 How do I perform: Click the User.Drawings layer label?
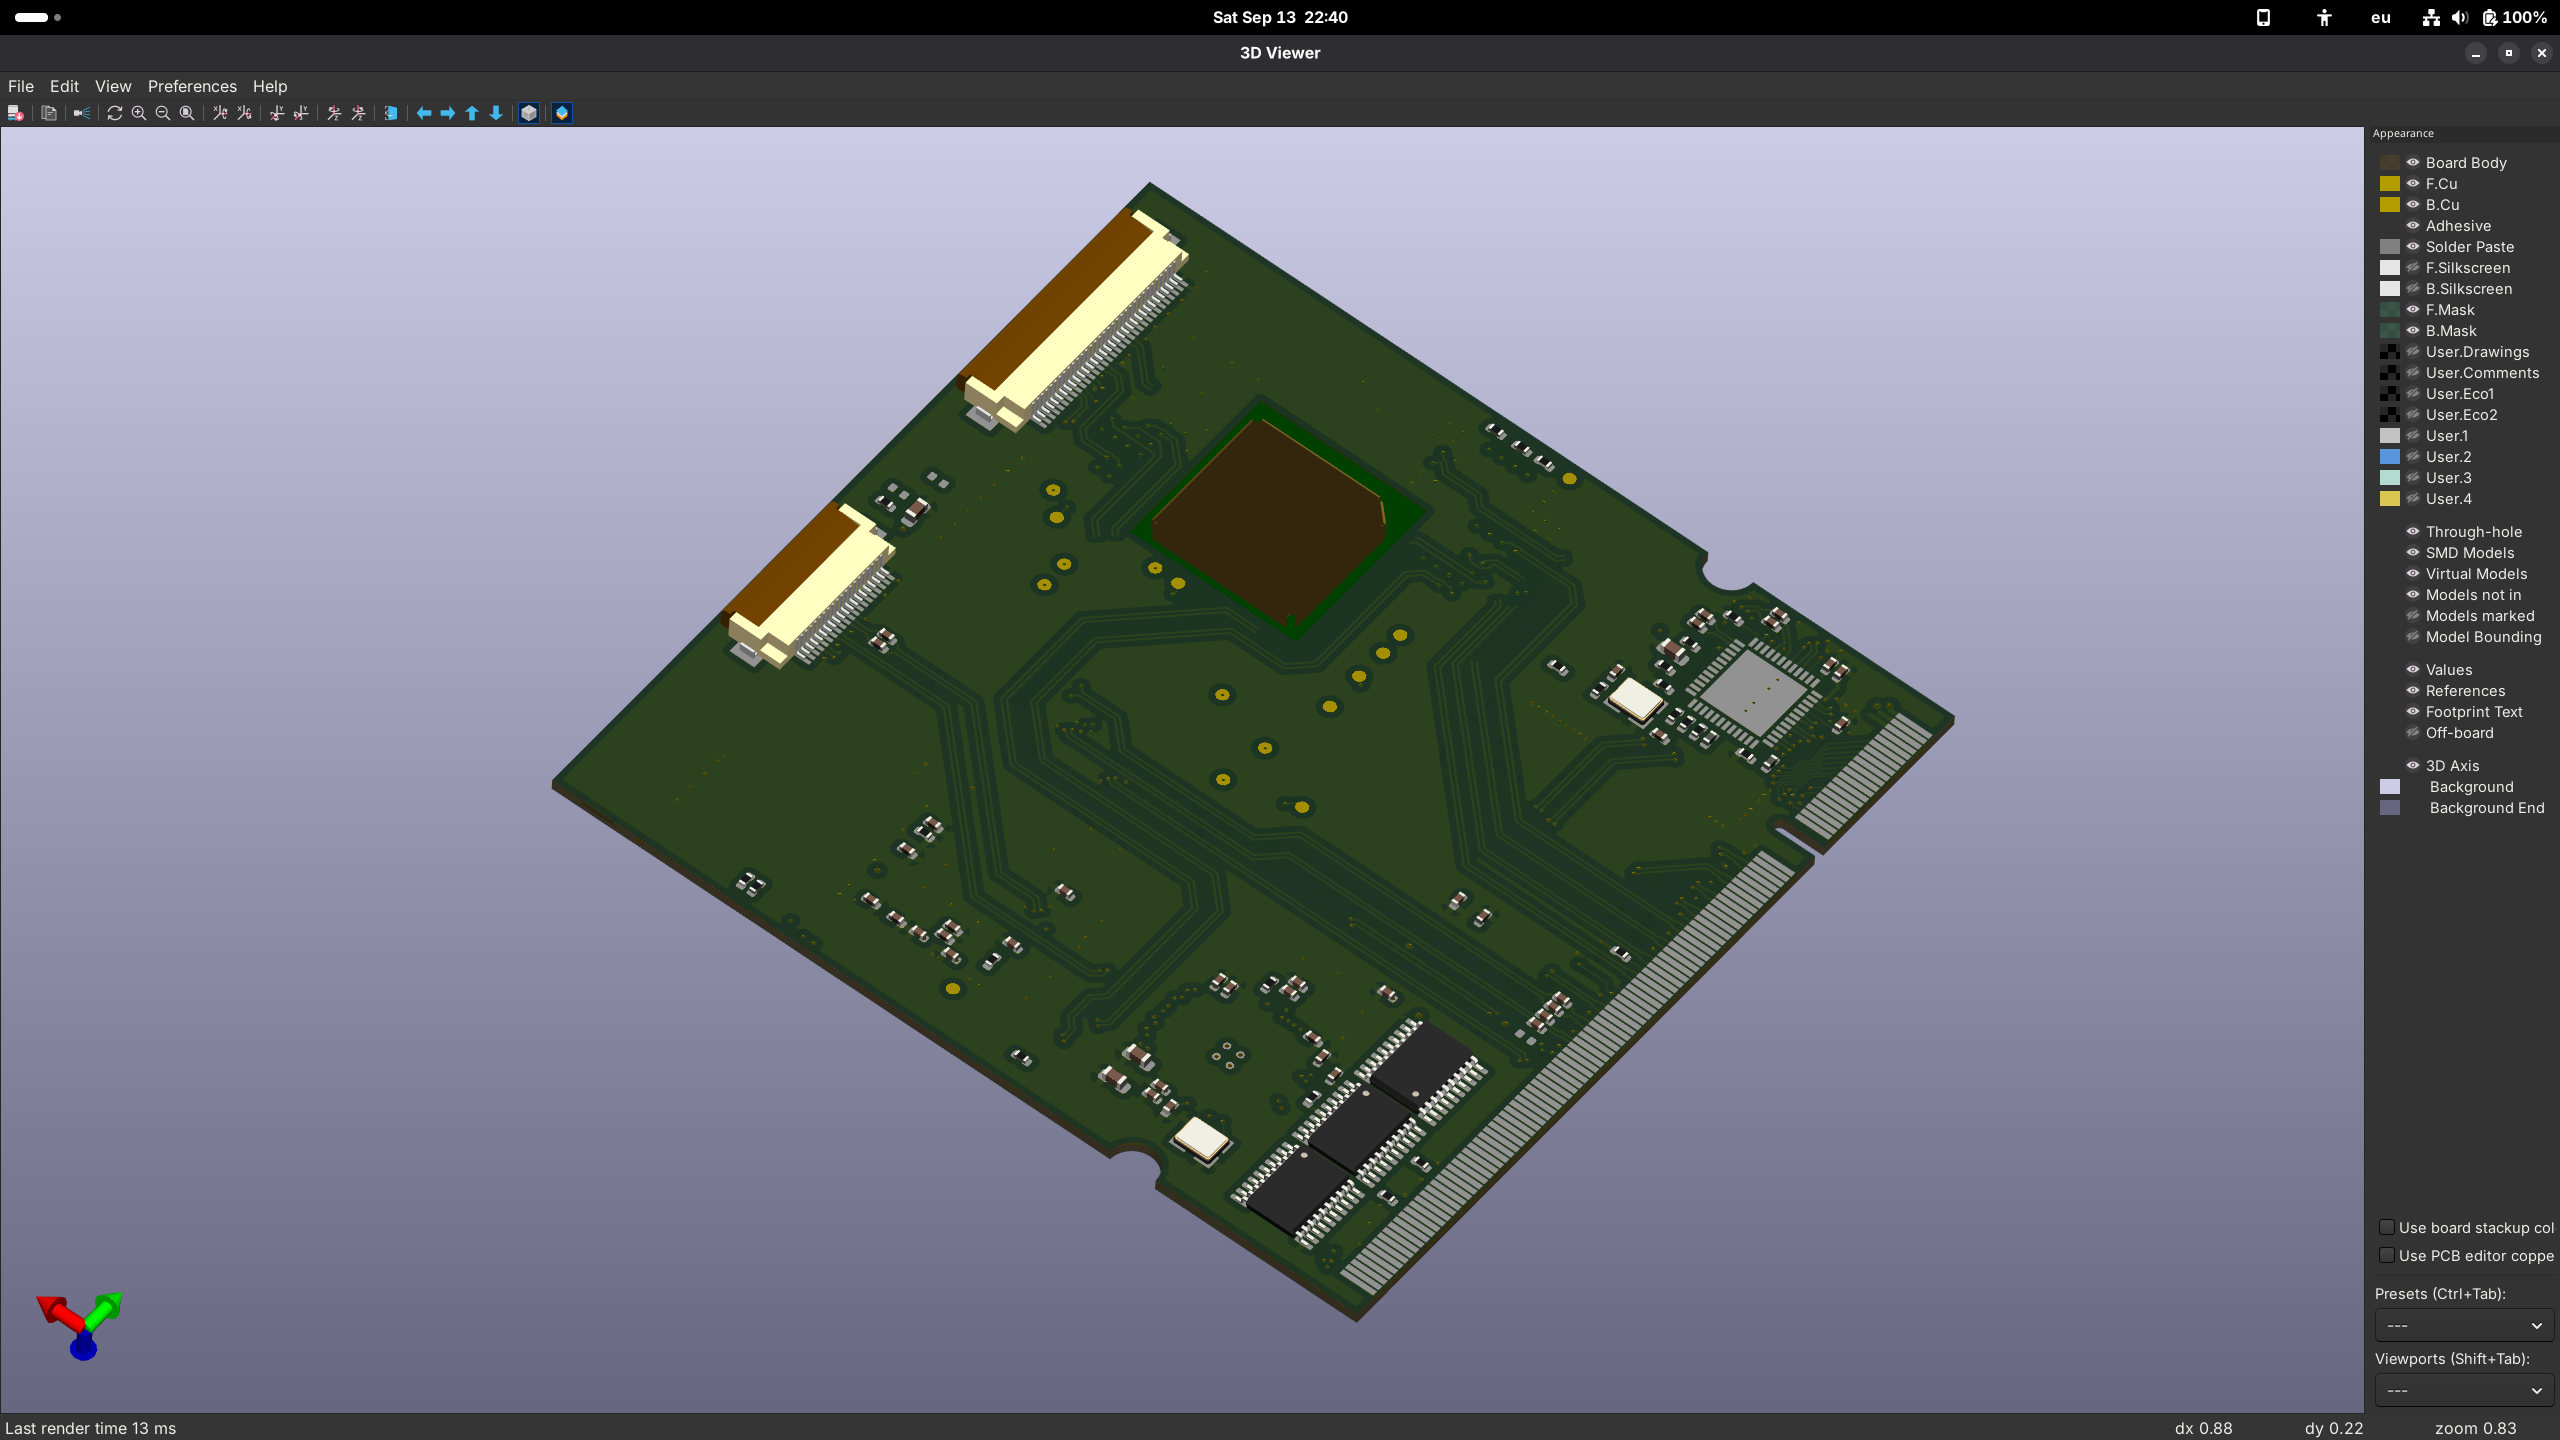pyautogui.click(x=2477, y=351)
